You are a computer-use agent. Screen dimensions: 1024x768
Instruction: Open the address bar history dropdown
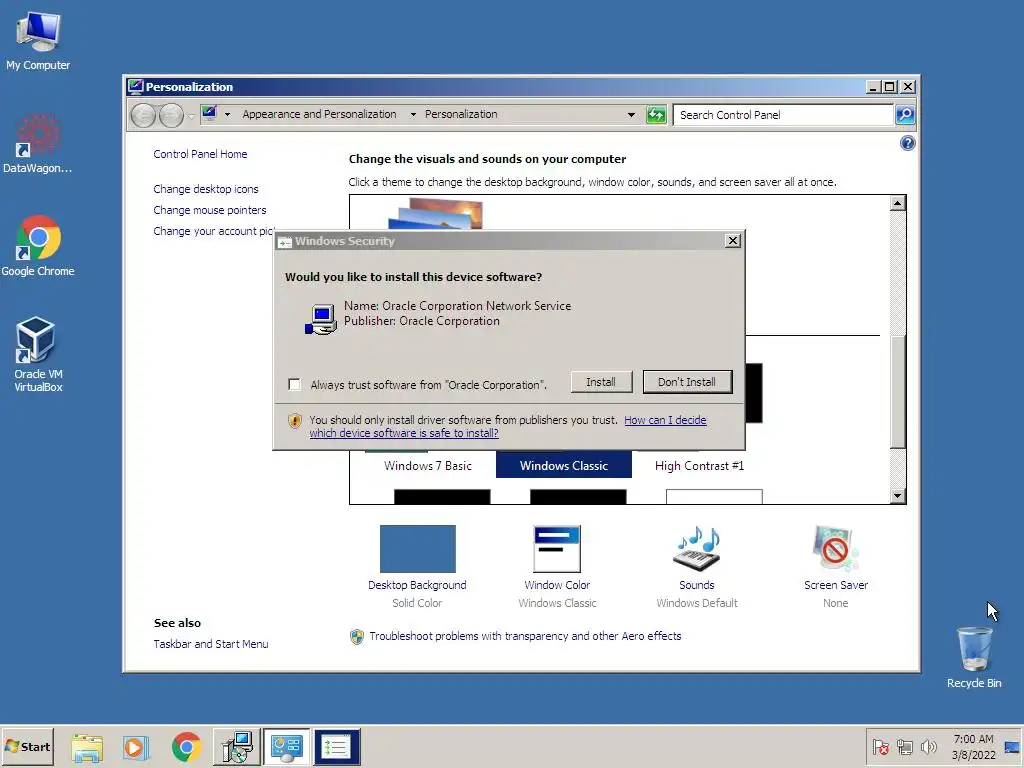tap(631, 115)
